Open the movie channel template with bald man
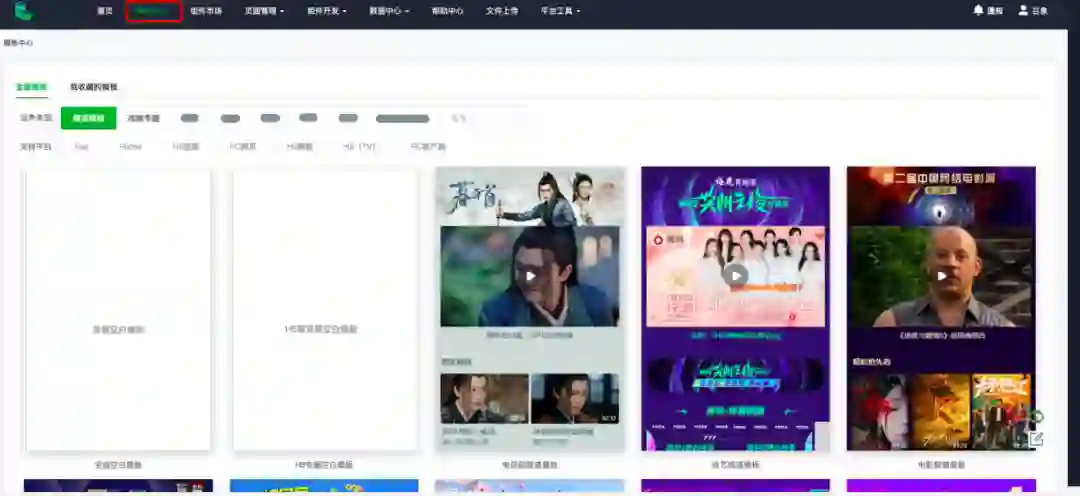Screen dimensions: 1080x496 pyautogui.click(x=941, y=309)
